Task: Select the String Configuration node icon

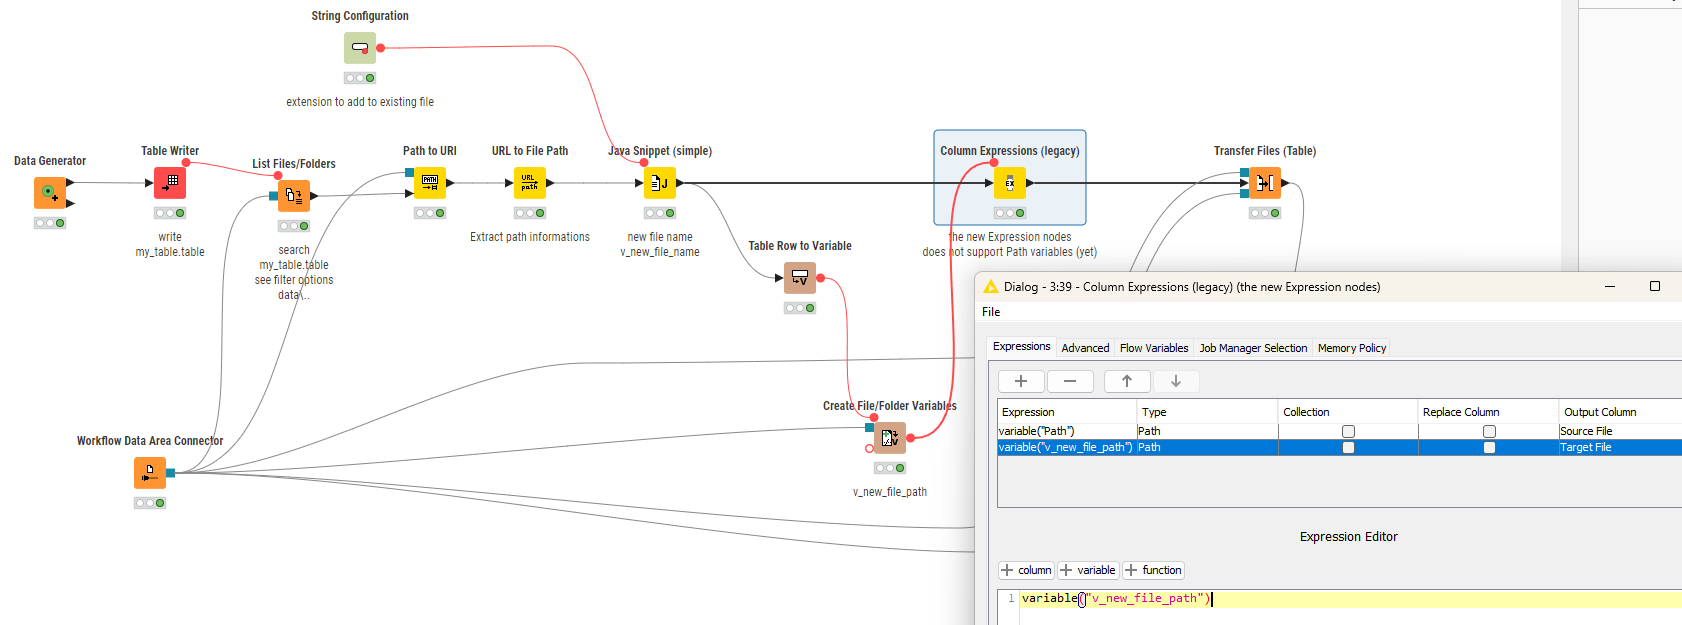Action: point(360,48)
